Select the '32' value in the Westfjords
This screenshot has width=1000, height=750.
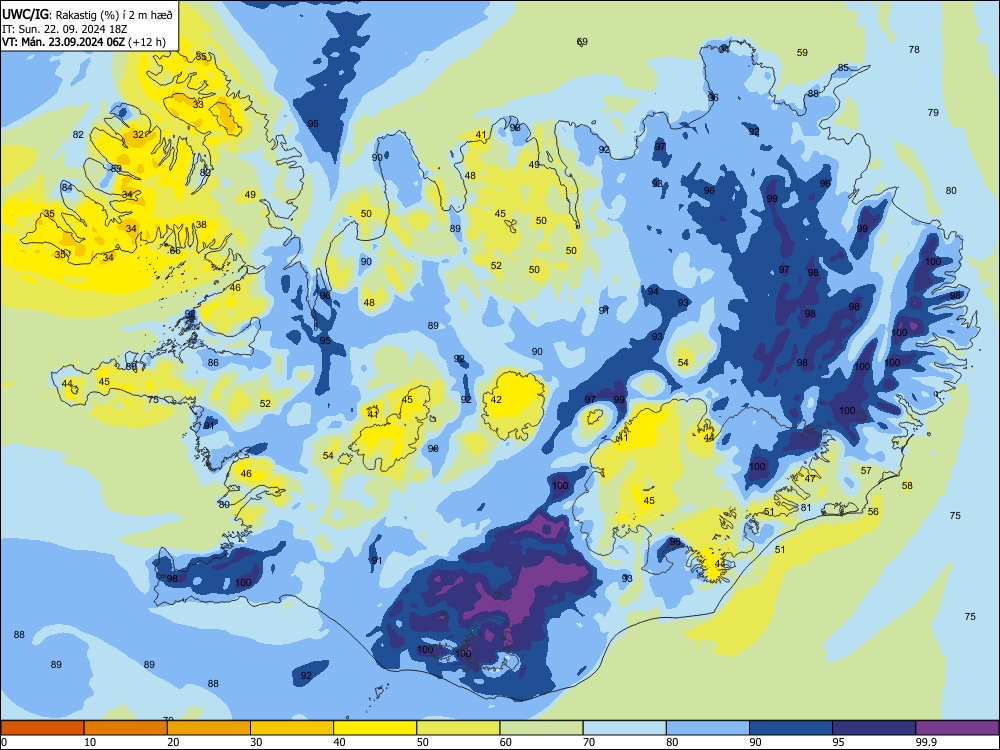138,135
